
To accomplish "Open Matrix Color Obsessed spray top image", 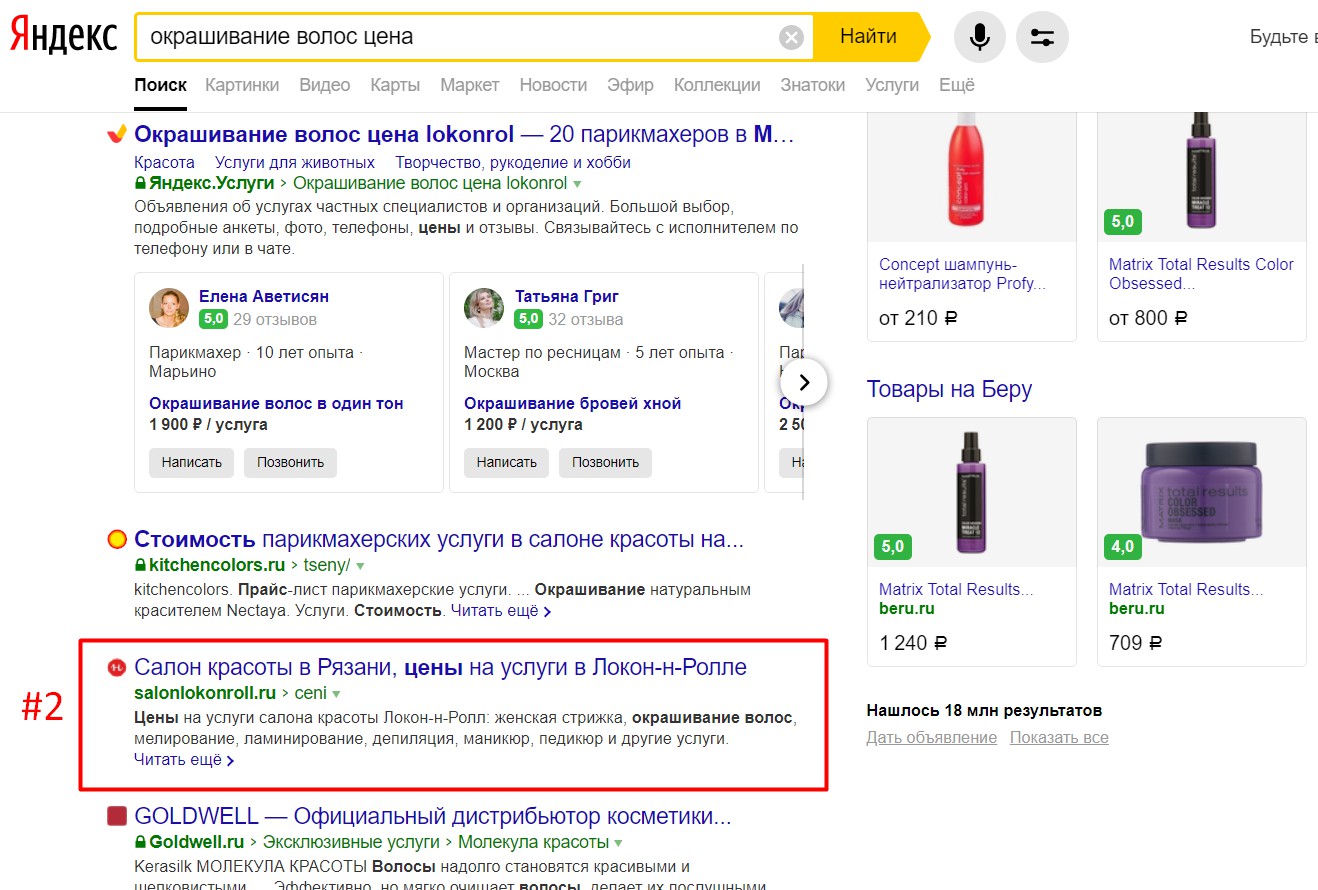I will (x=1202, y=177).
